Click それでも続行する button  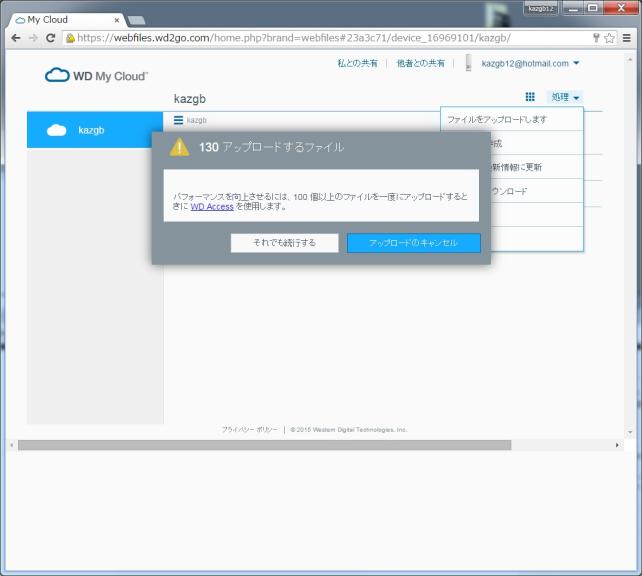point(285,243)
